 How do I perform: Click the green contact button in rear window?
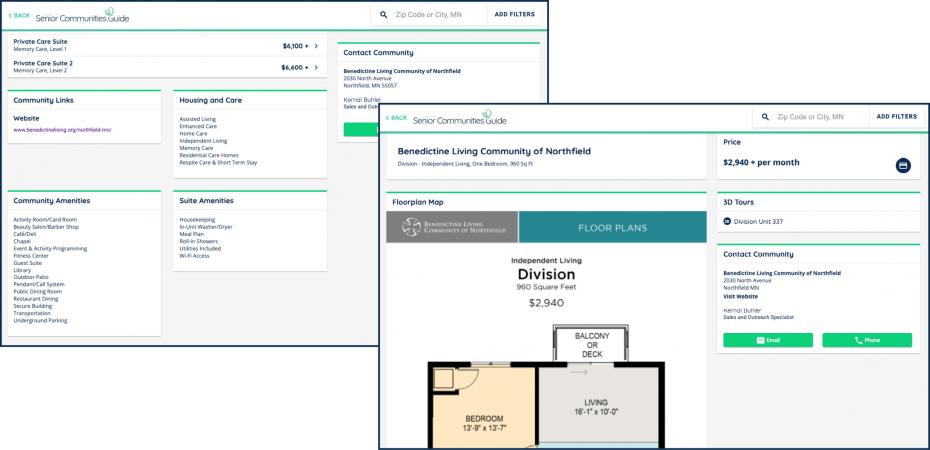(x=361, y=130)
